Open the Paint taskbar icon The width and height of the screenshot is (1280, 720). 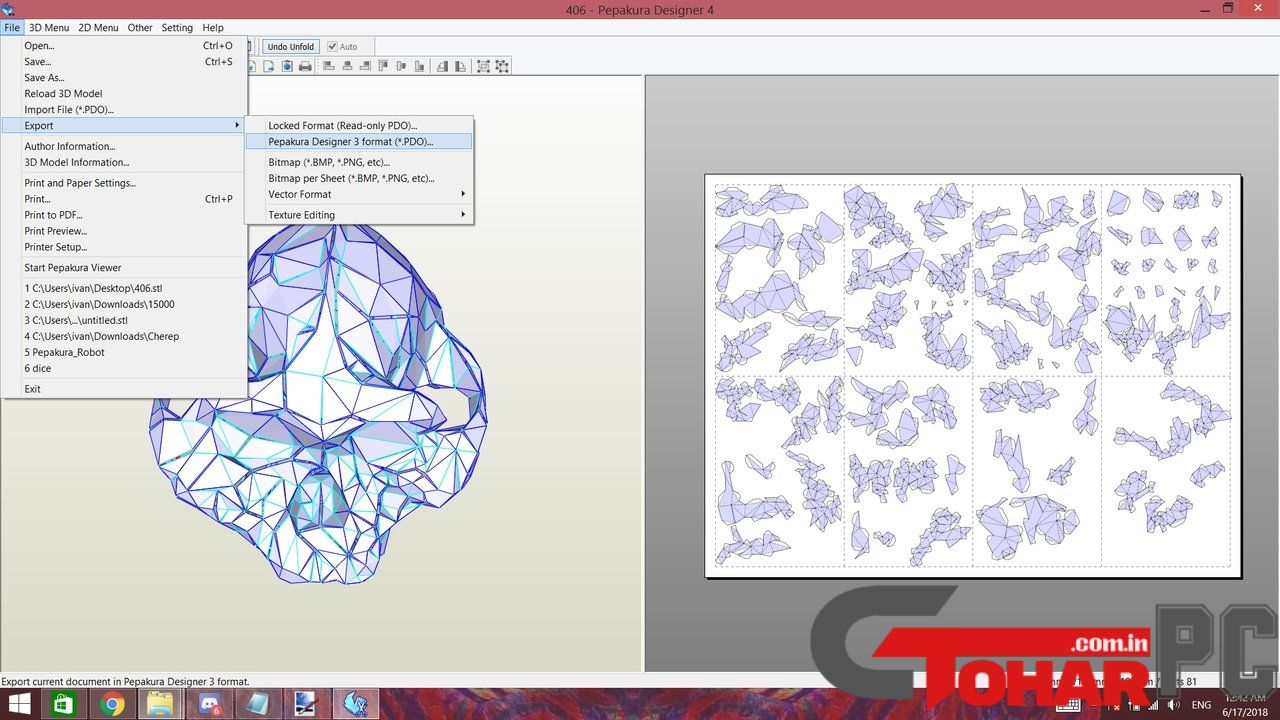coord(304,705)
